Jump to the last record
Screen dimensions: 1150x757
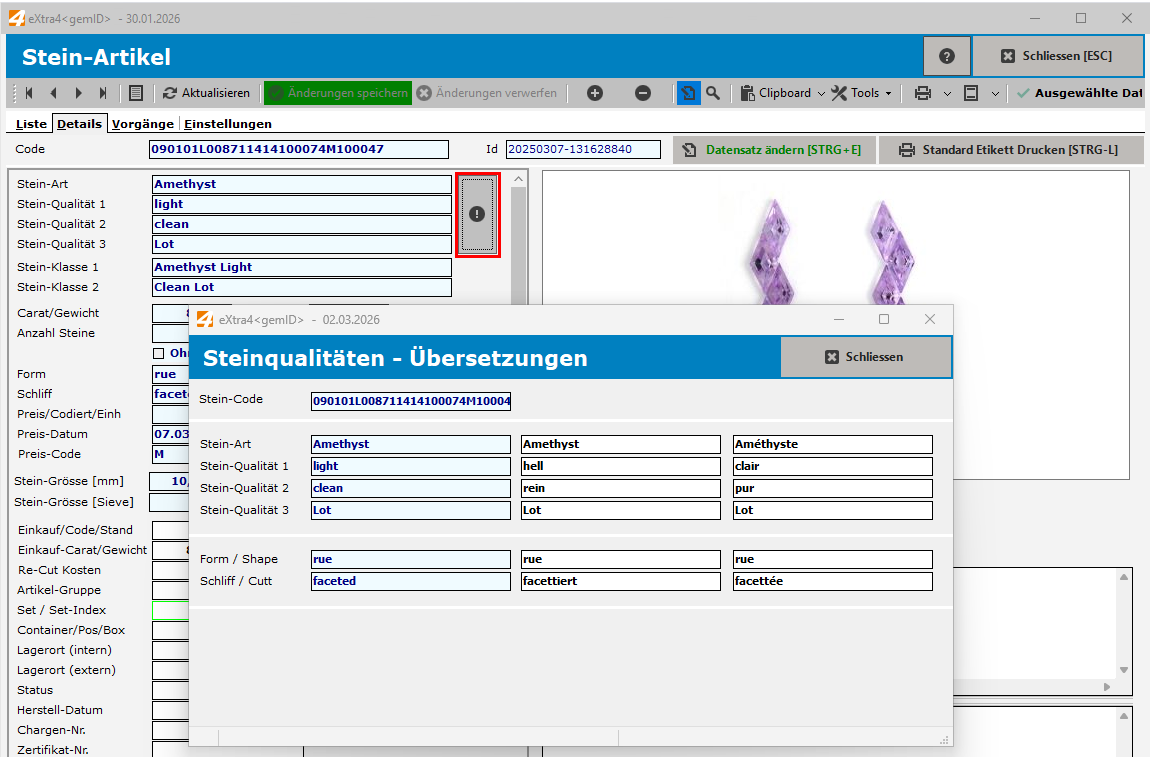104,92
